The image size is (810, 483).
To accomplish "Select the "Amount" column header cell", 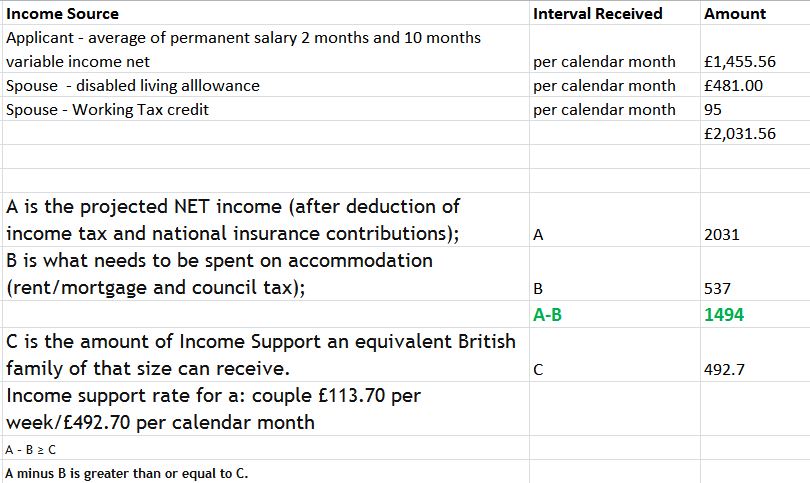I will (x=735, y=14).
